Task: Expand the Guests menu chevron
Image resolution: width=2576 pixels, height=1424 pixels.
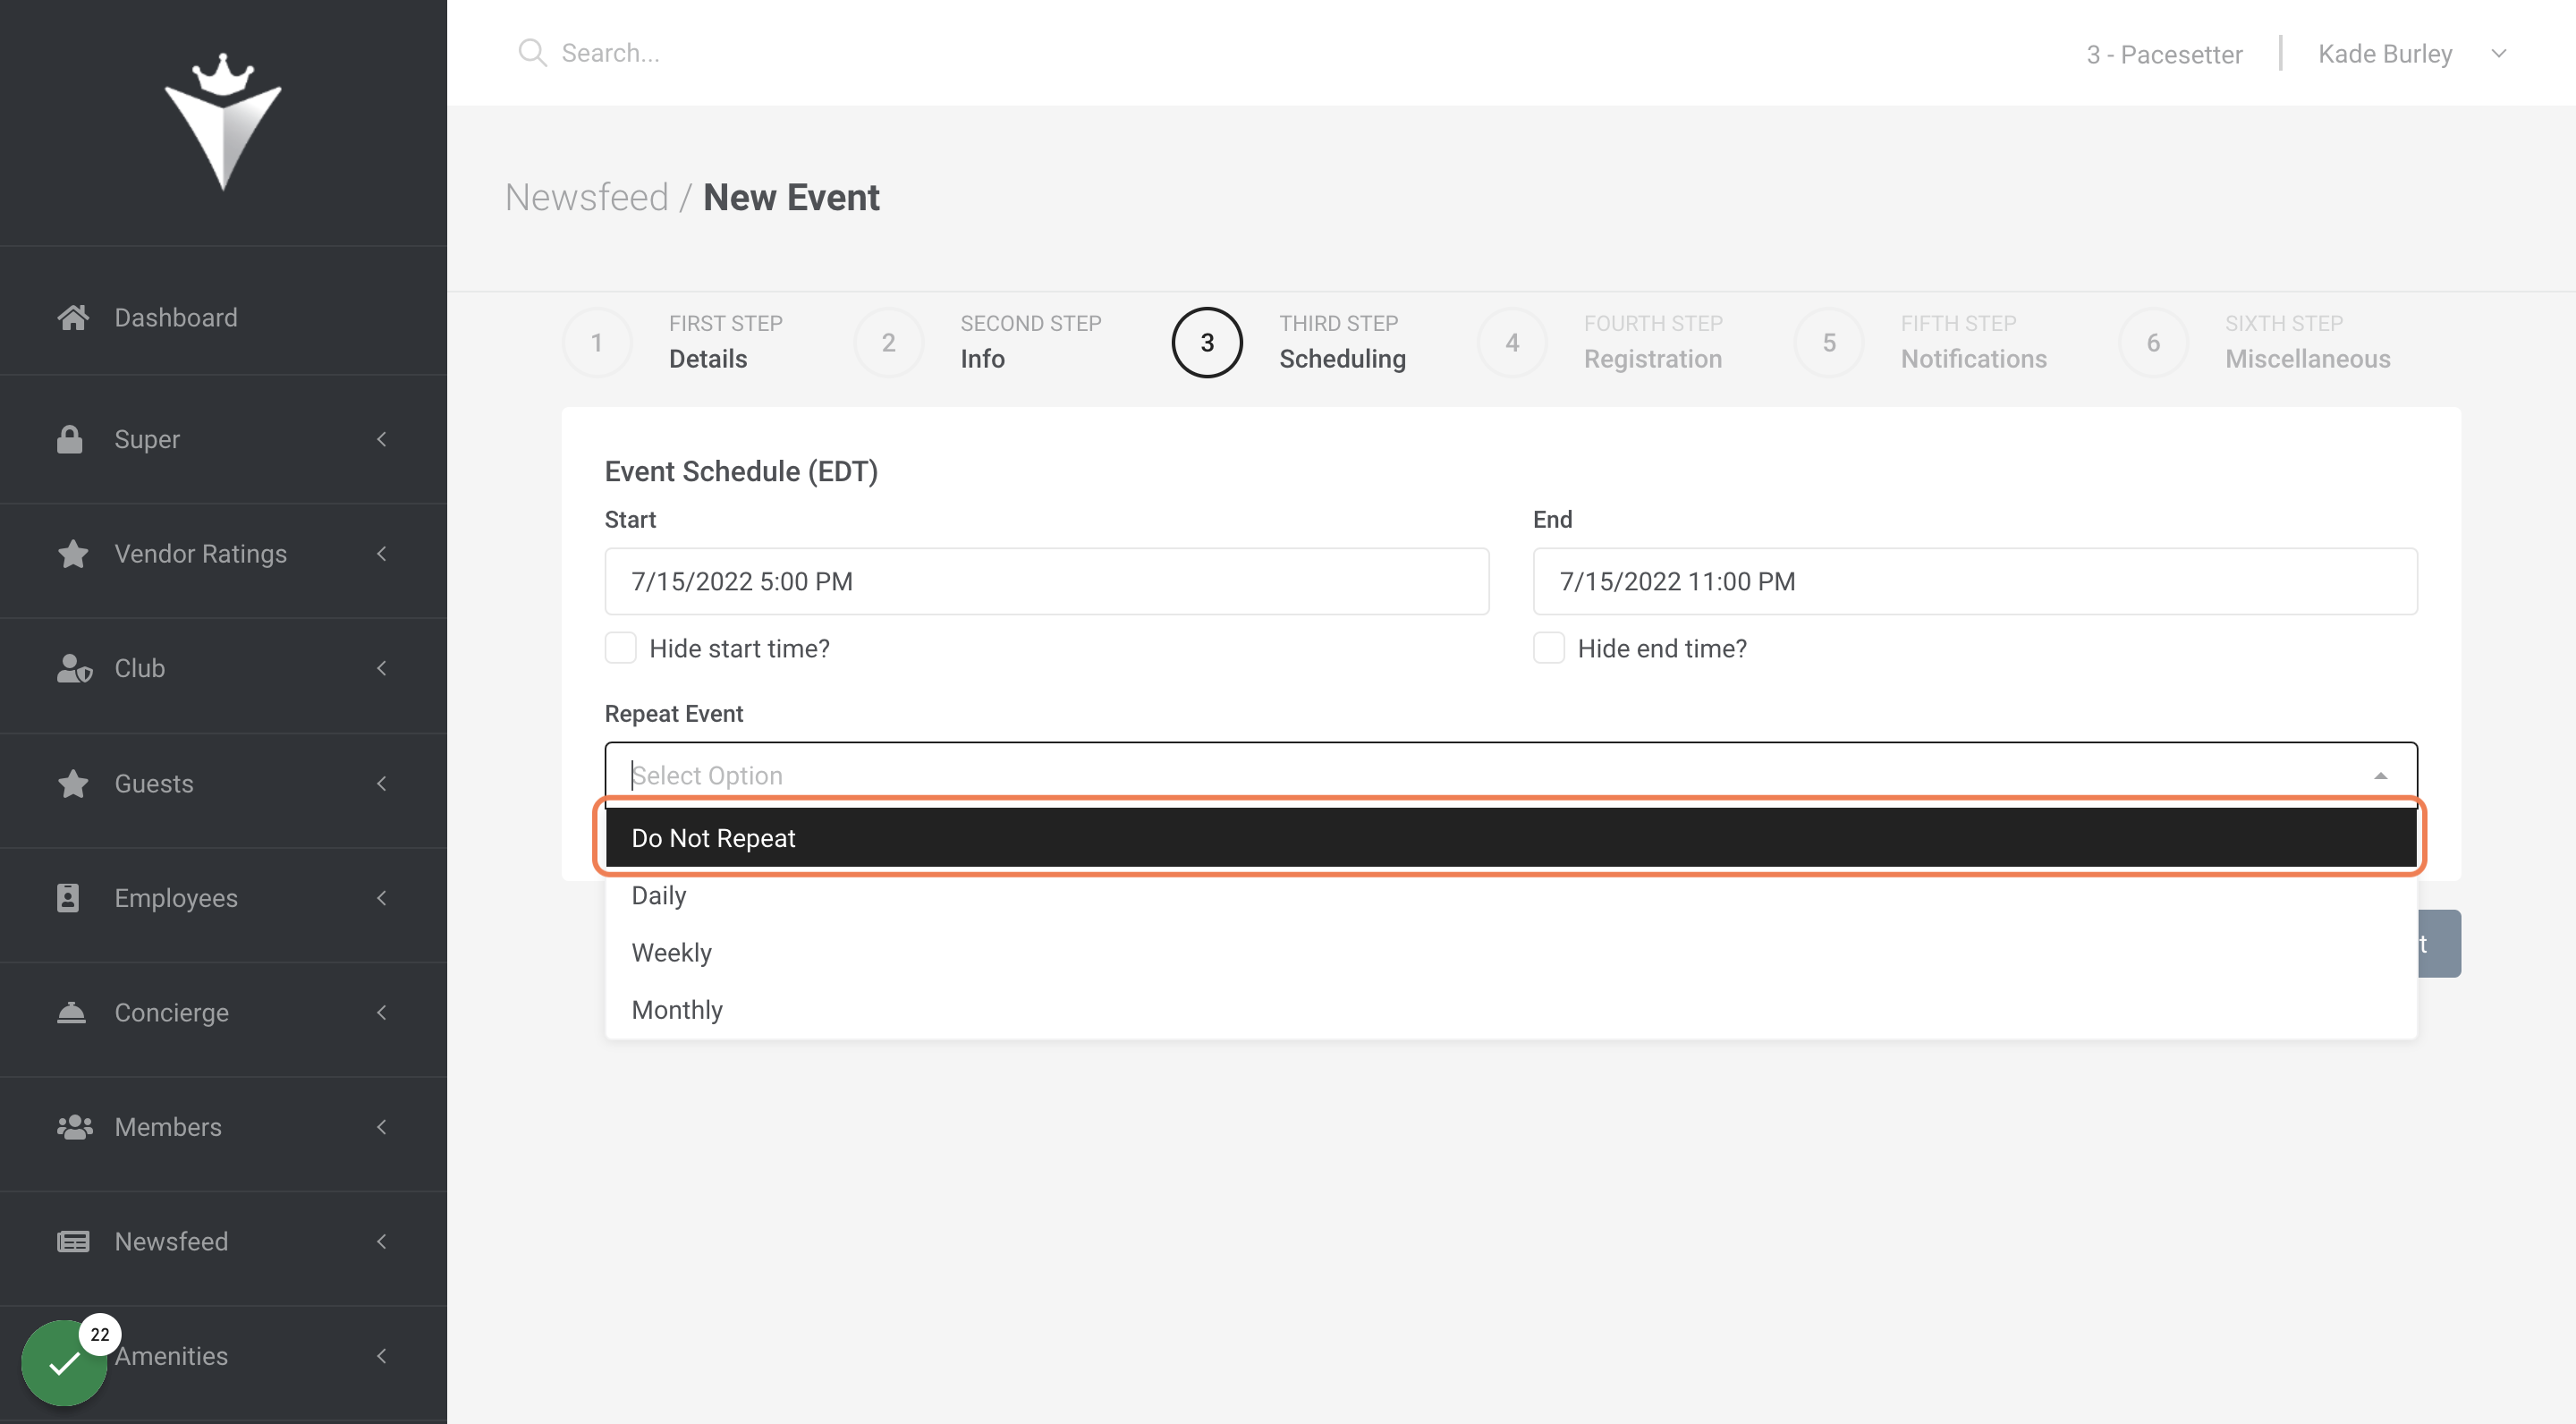Action: click(x=381, y=783)
